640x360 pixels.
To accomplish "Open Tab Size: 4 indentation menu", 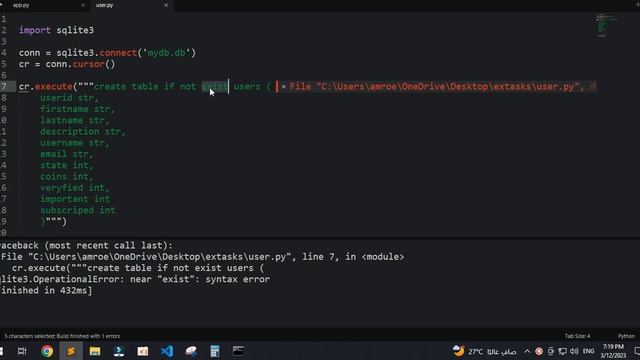I will [x=577, y=336].
